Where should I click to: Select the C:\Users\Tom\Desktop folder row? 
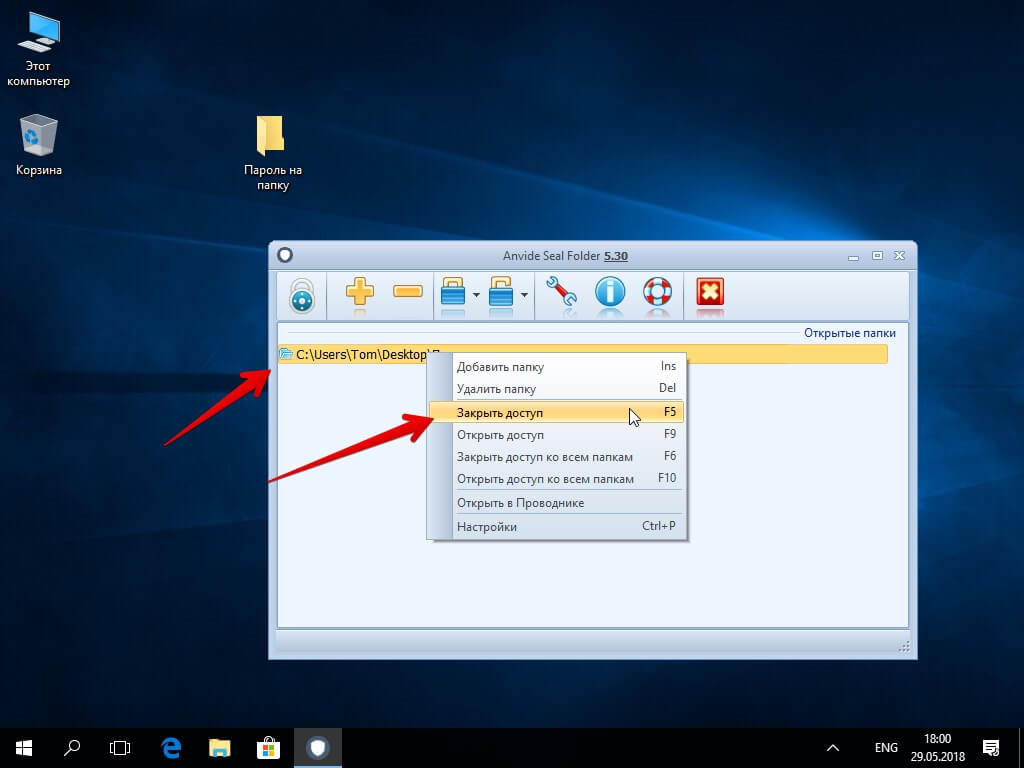(583, 354)
